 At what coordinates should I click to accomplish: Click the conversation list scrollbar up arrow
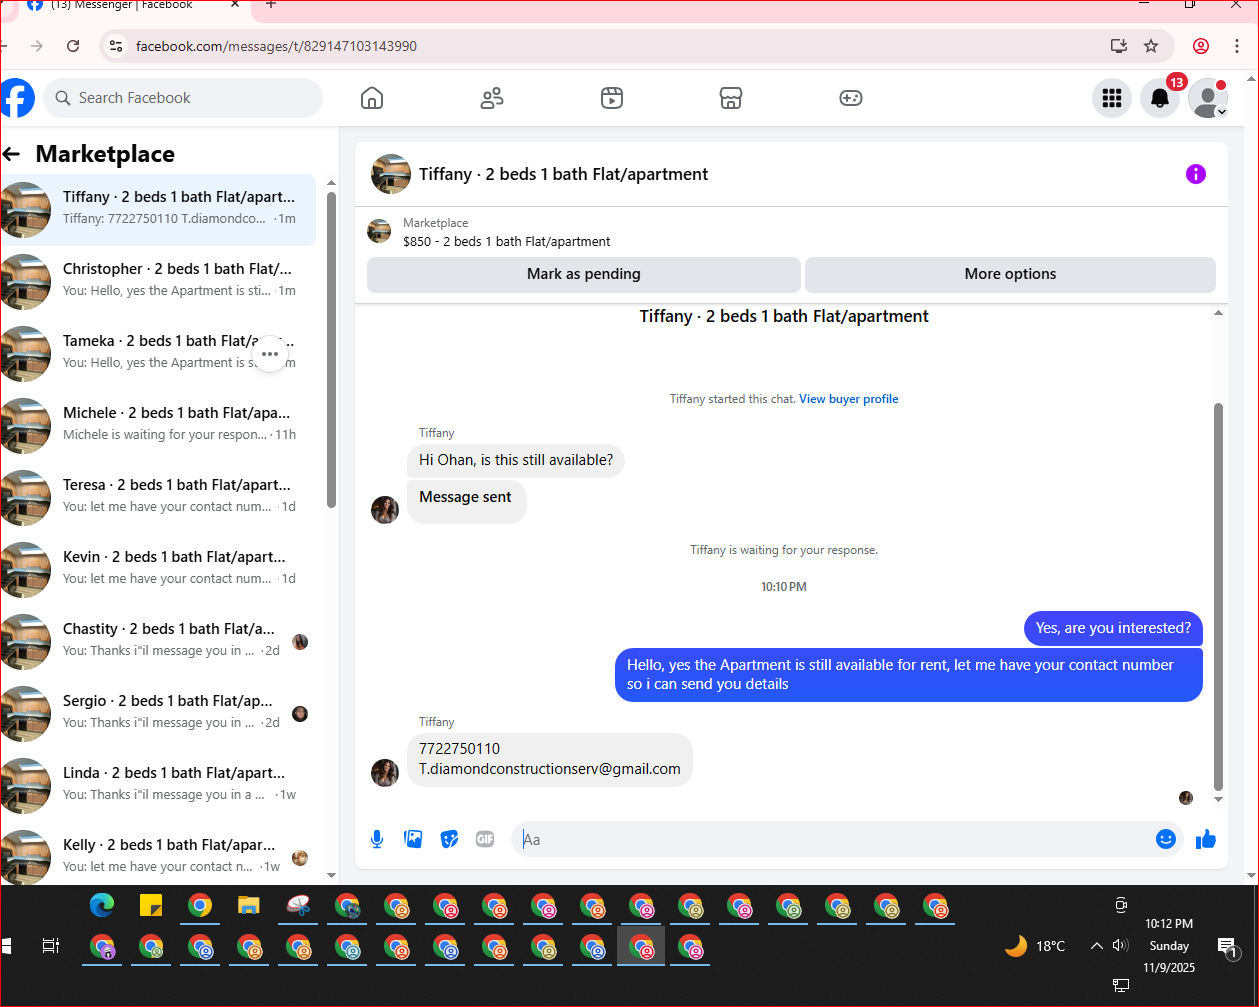coord(332,183)
